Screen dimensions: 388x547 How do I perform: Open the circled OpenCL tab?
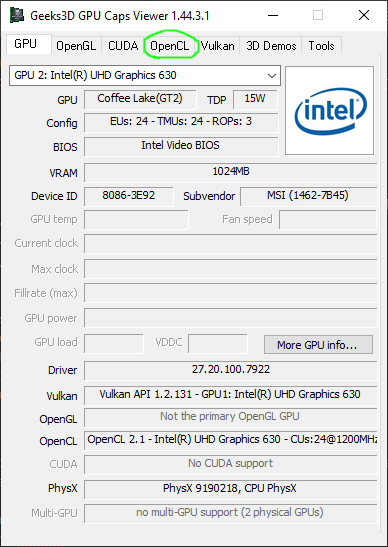[170, 46]
